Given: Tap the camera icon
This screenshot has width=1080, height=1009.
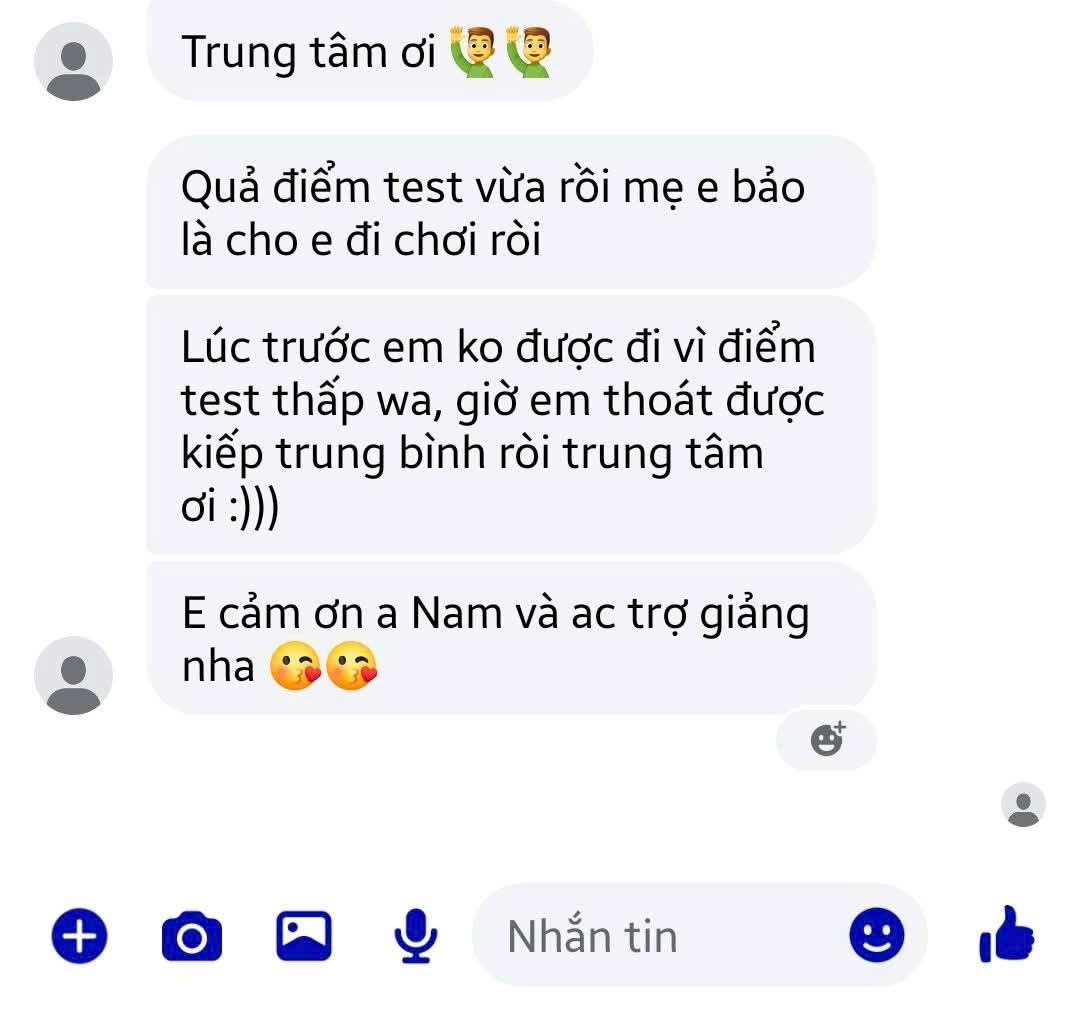Looking at the screenshot, I should click(x=191, y=936).
